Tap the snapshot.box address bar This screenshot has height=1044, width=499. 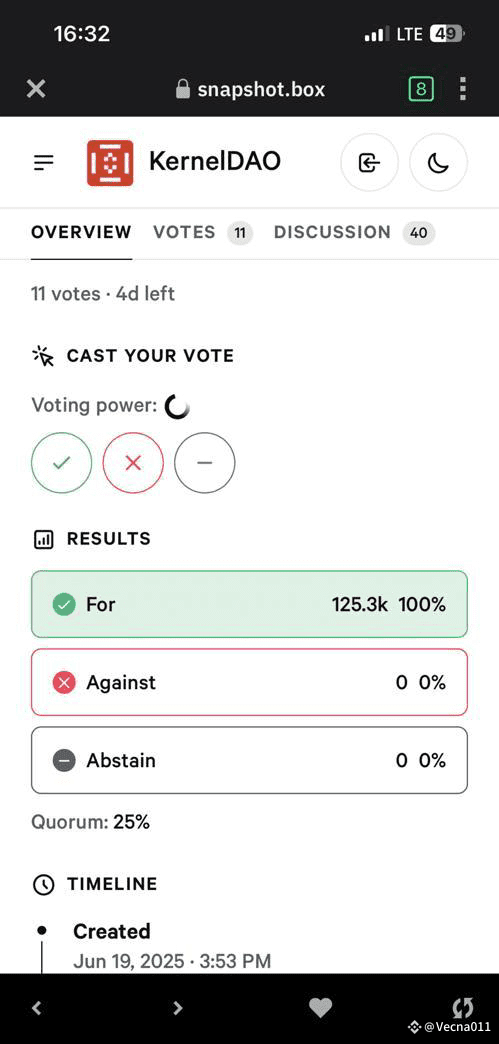tap(250, 89)
